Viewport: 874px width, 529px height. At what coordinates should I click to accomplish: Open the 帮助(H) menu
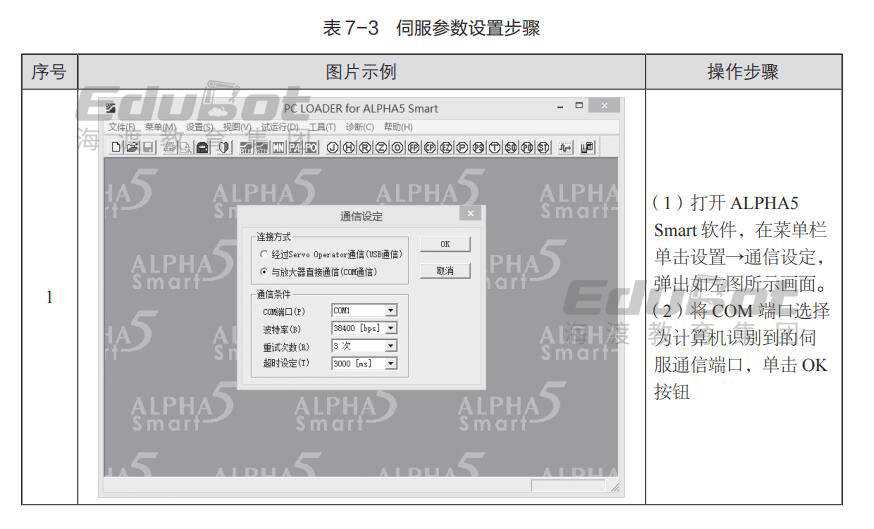[x=398, y=127]
